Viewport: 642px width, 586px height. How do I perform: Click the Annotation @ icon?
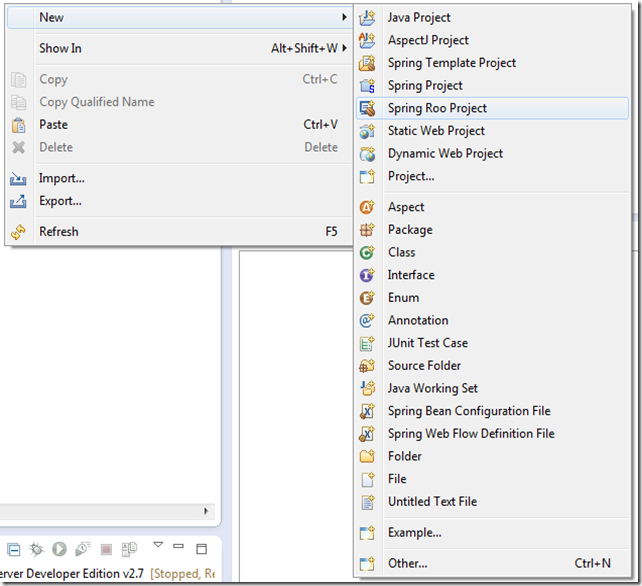367,320
